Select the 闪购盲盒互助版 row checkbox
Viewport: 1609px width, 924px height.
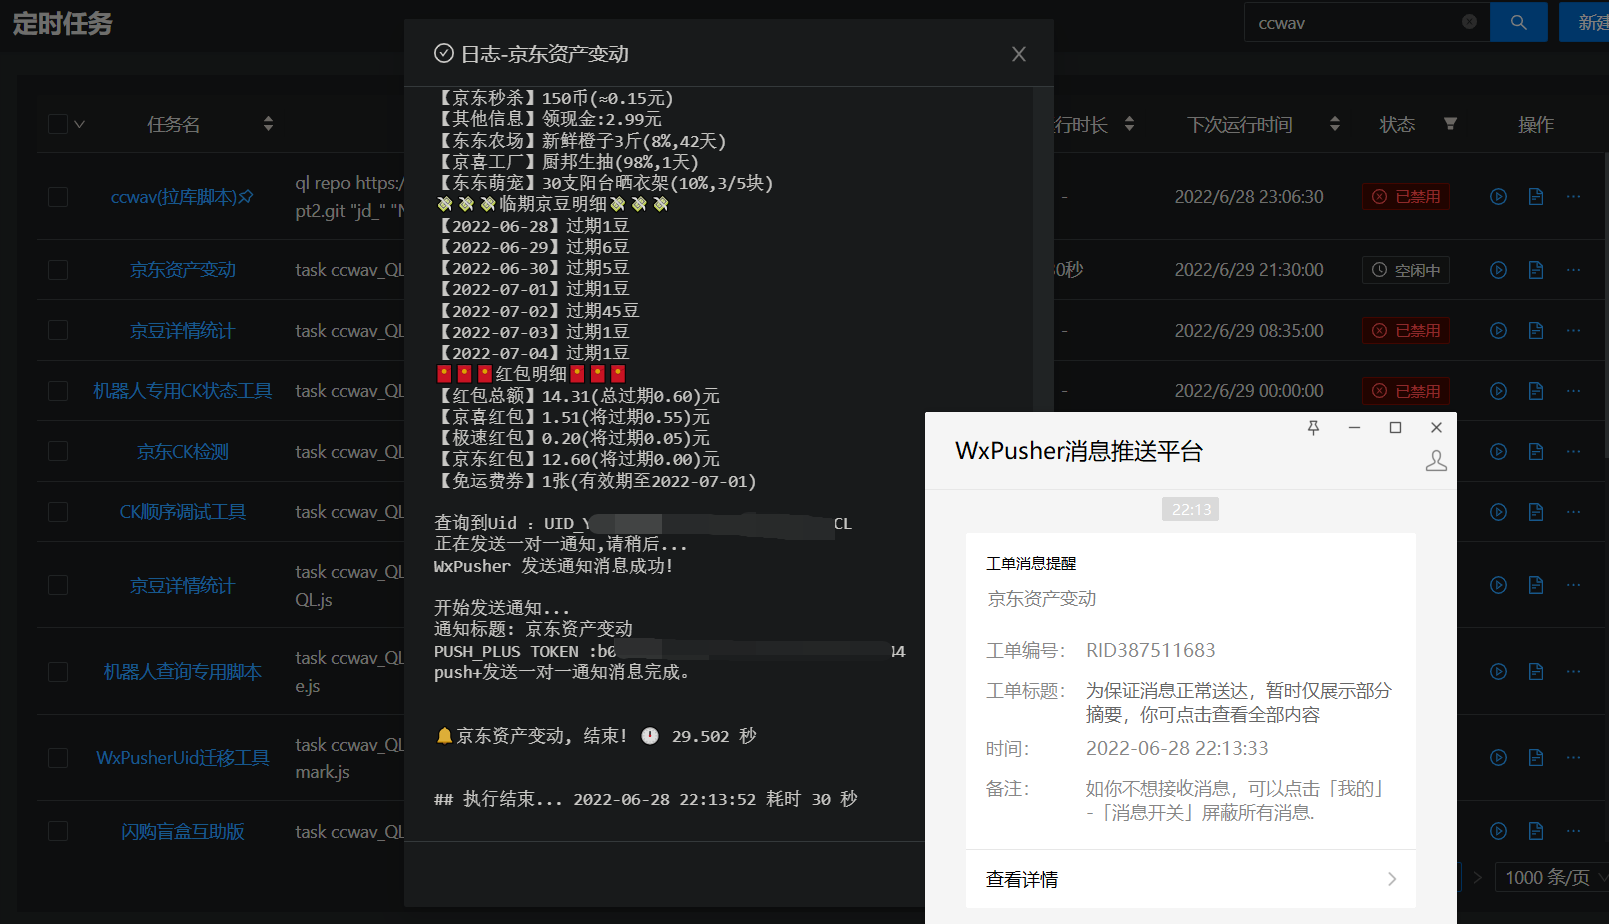(x=58, y=831)
